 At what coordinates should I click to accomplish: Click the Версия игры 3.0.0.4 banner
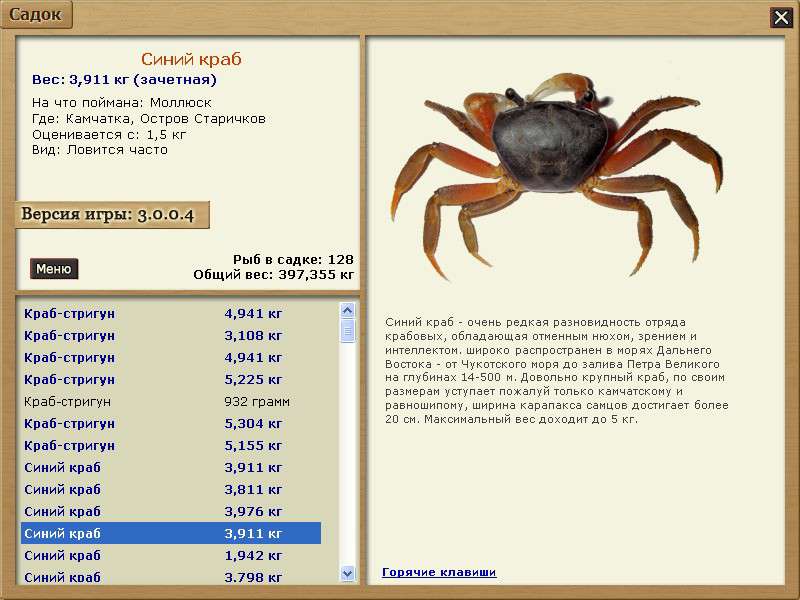click(112, 215)
